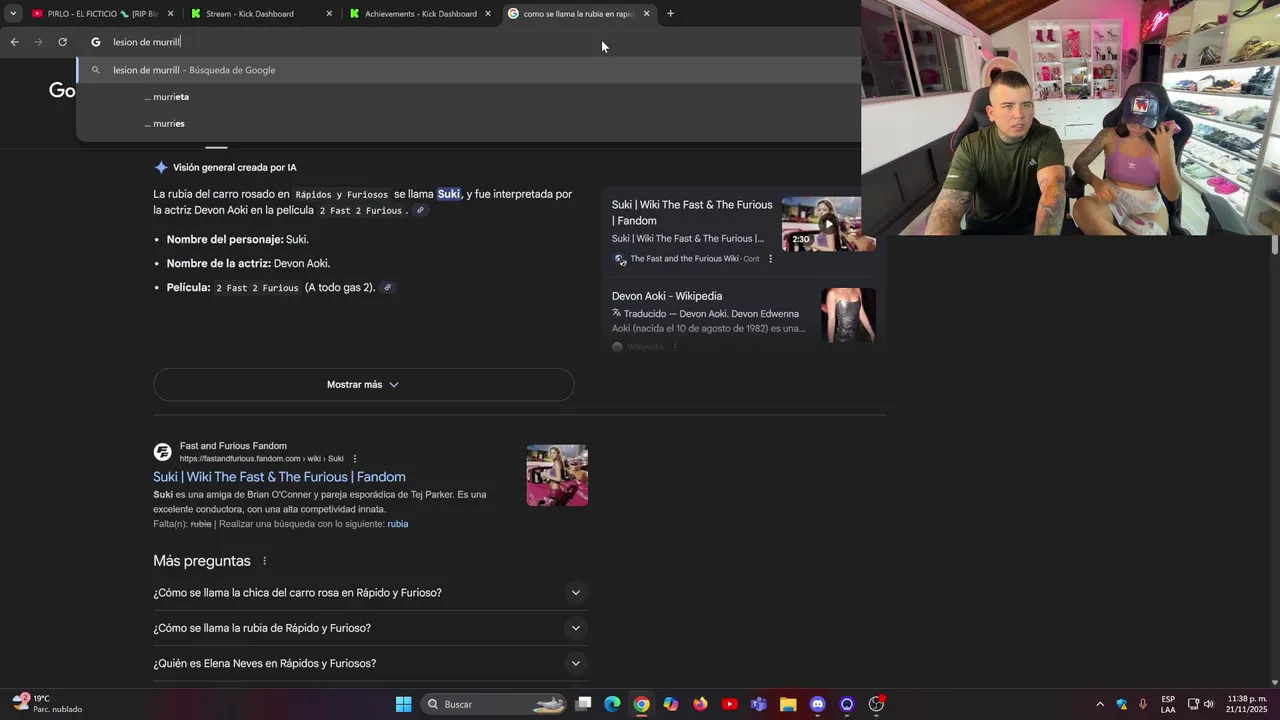
Task: Open Suki | Wiki The Fast & The Furious result
Action: [x=279, y=477]
